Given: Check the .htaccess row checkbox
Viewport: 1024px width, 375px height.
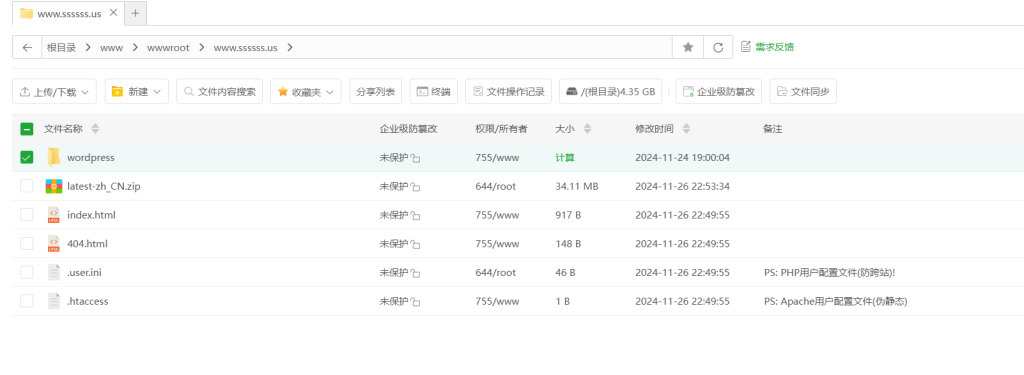Looking at the screenshot, I should [x=27, y=301].
